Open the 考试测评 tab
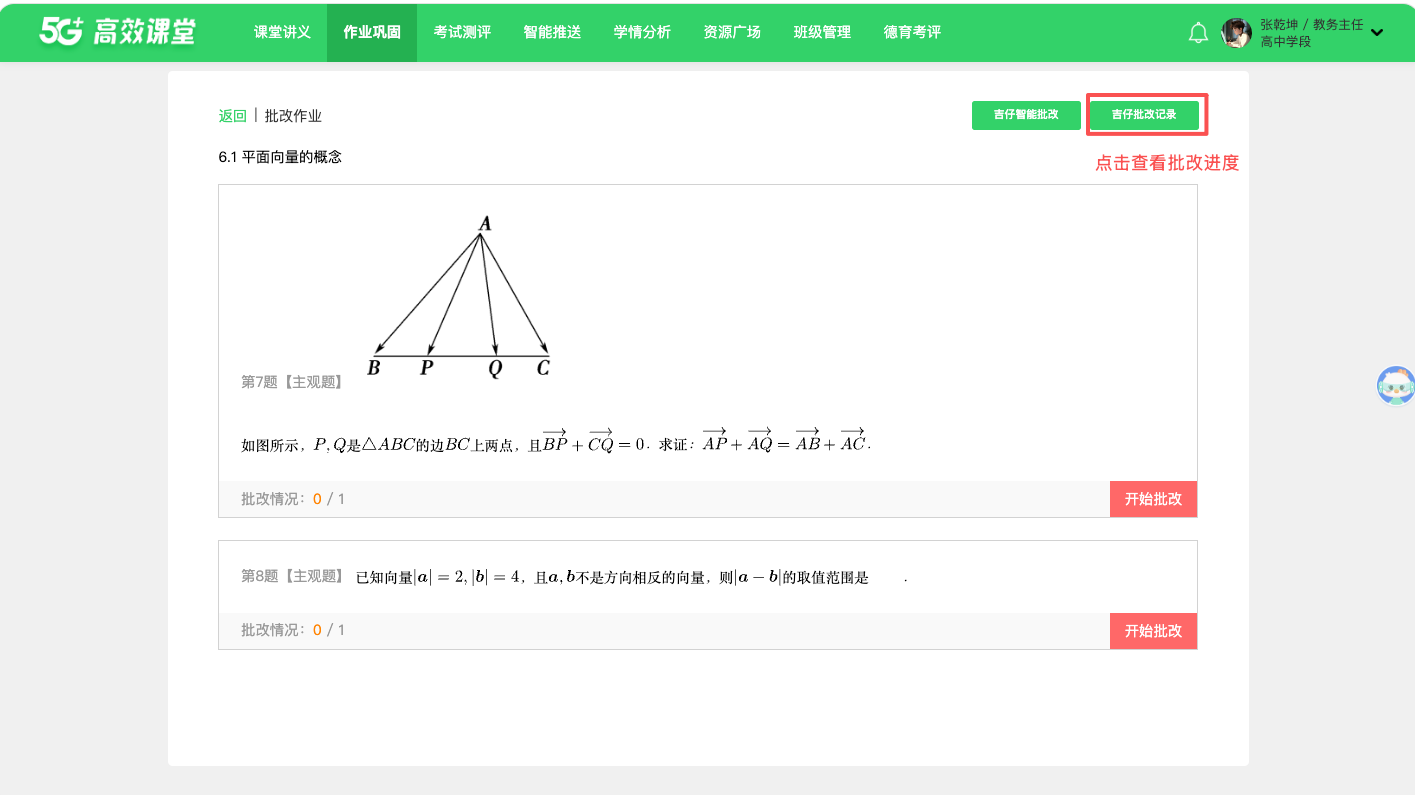The image size is (1415, 795). click(462, 32)
